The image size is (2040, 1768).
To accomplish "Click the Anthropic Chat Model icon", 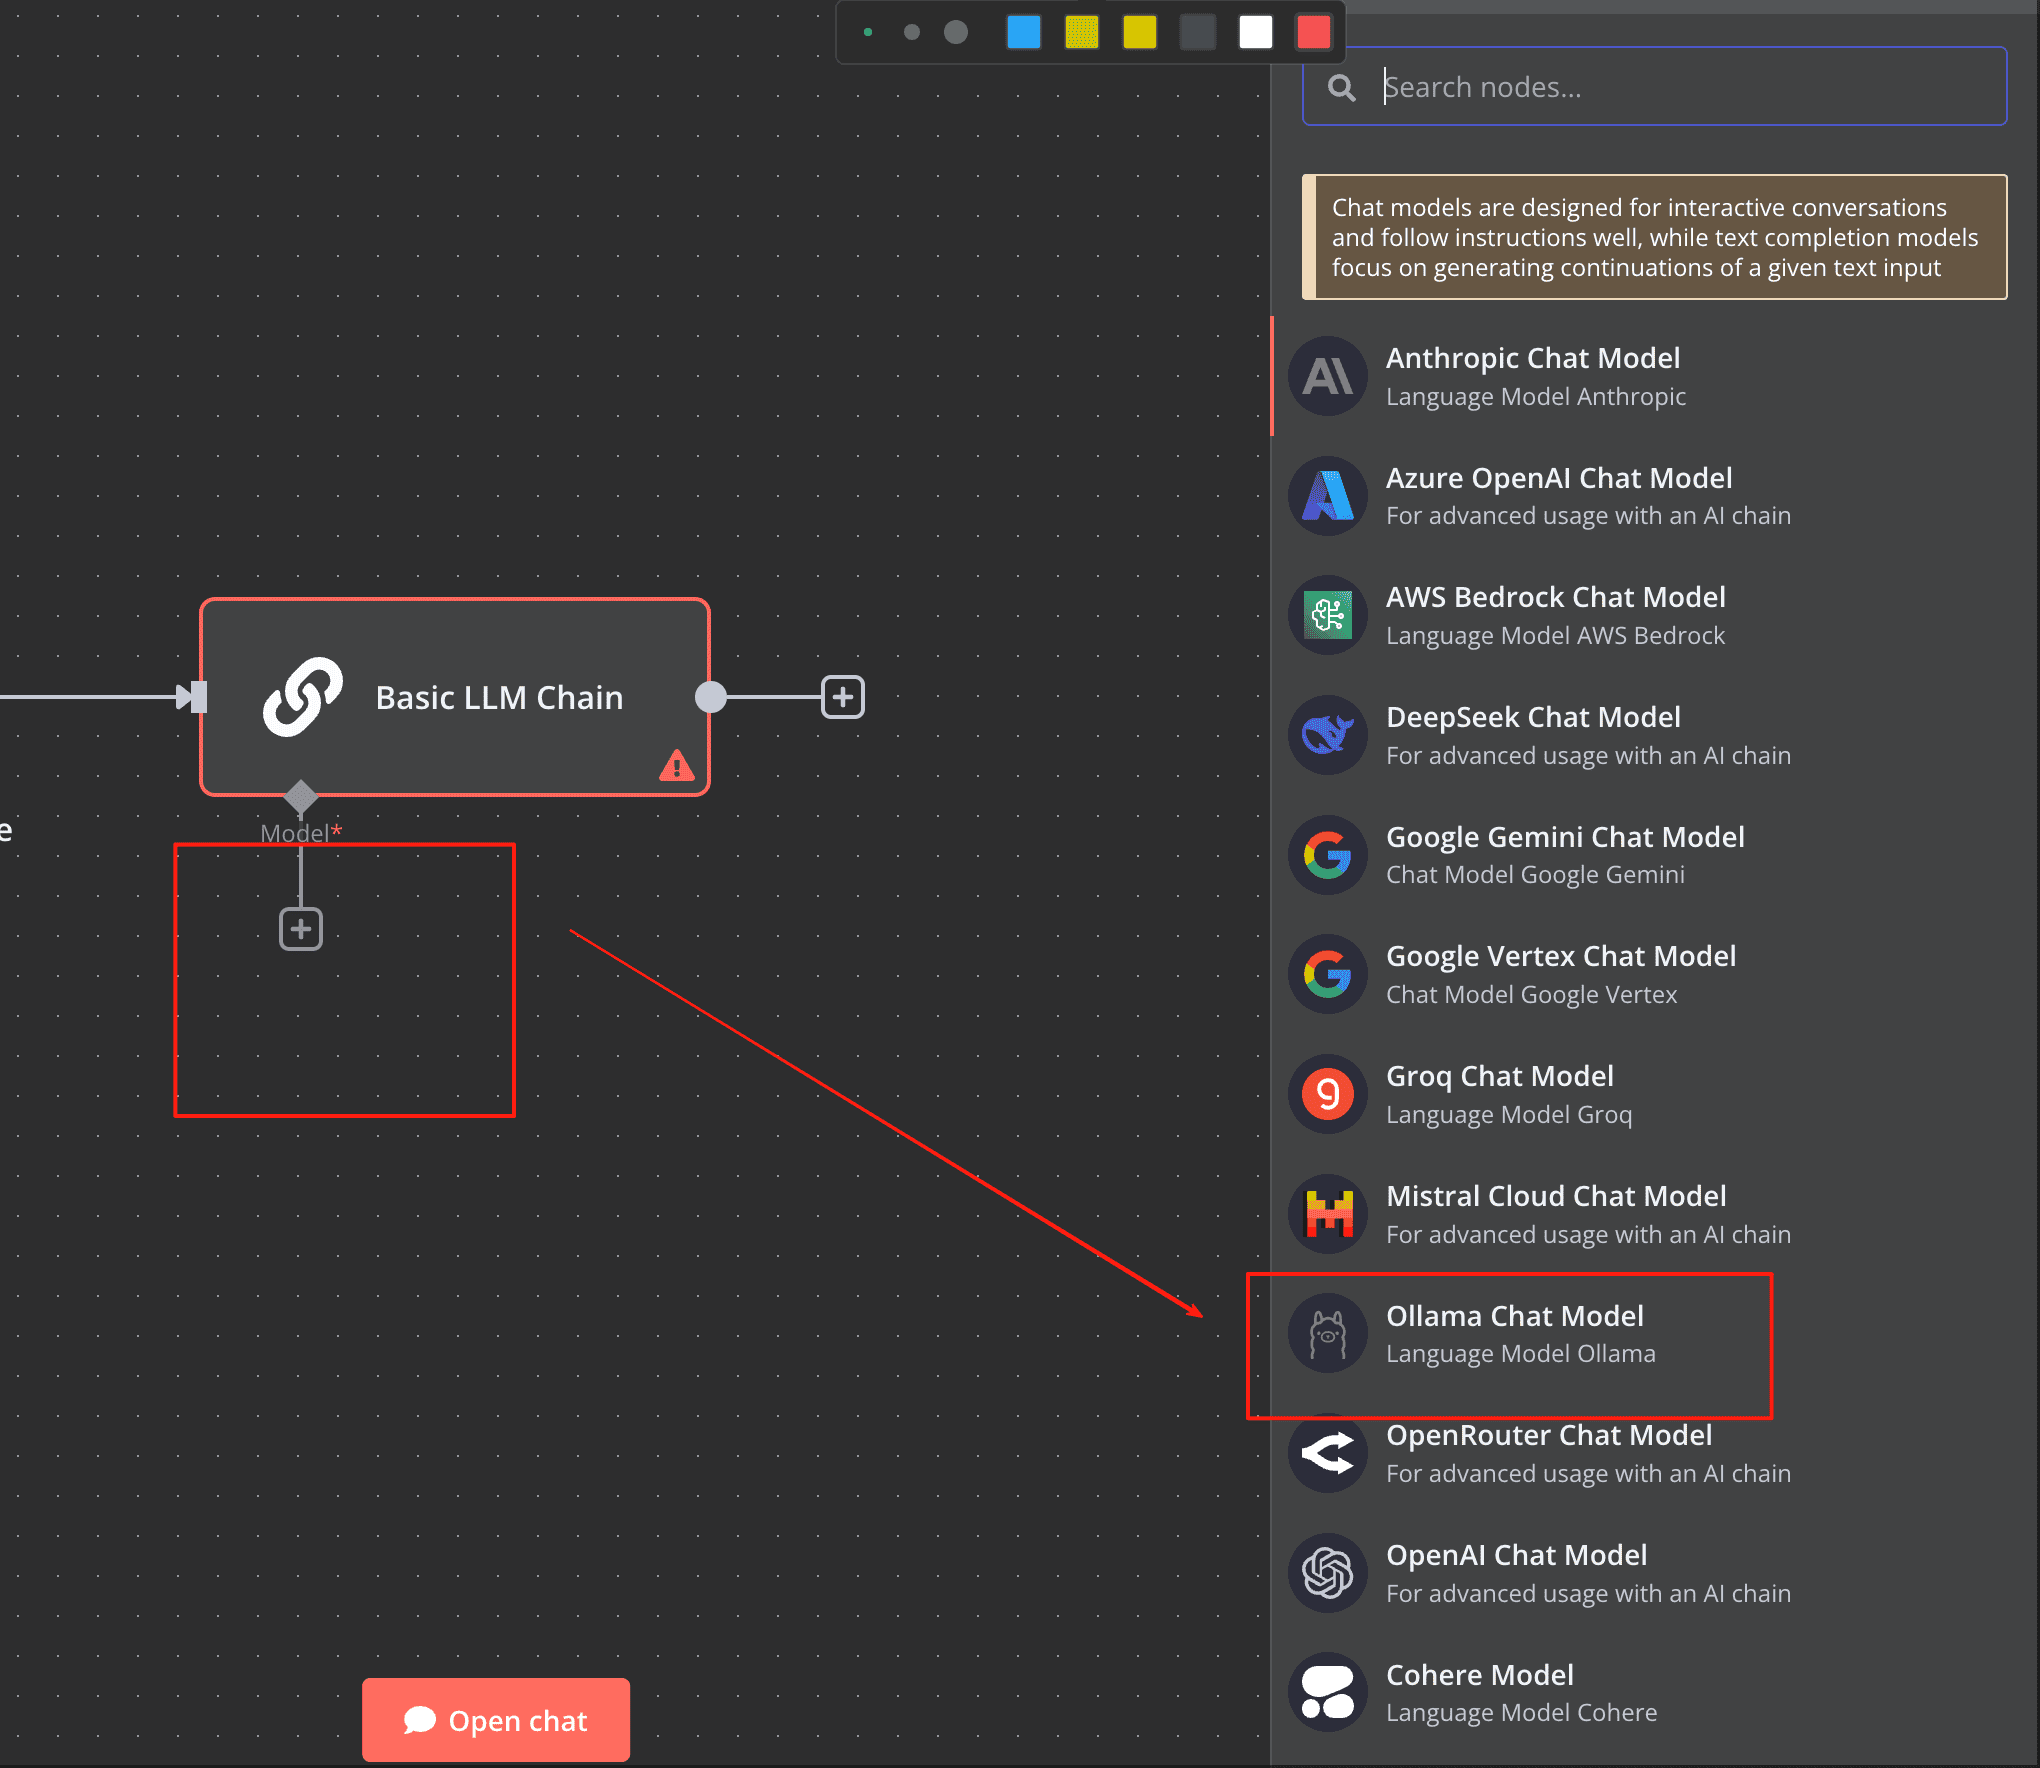I will (x=1327, y=376).
